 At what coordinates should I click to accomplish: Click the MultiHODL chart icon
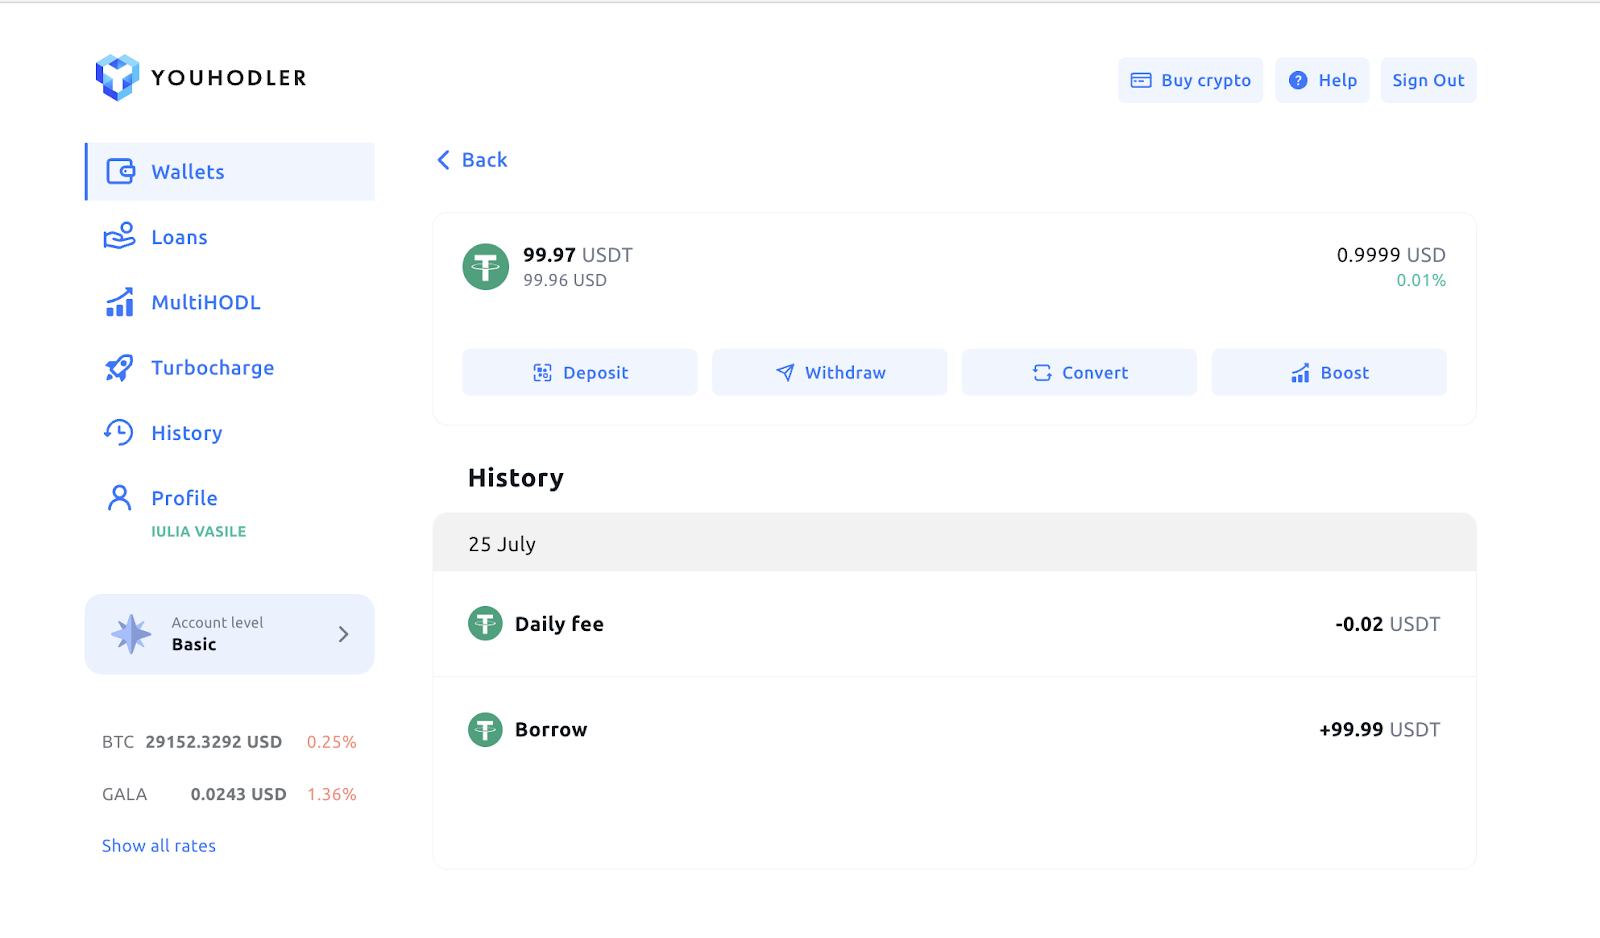click(x=120, y=302)
